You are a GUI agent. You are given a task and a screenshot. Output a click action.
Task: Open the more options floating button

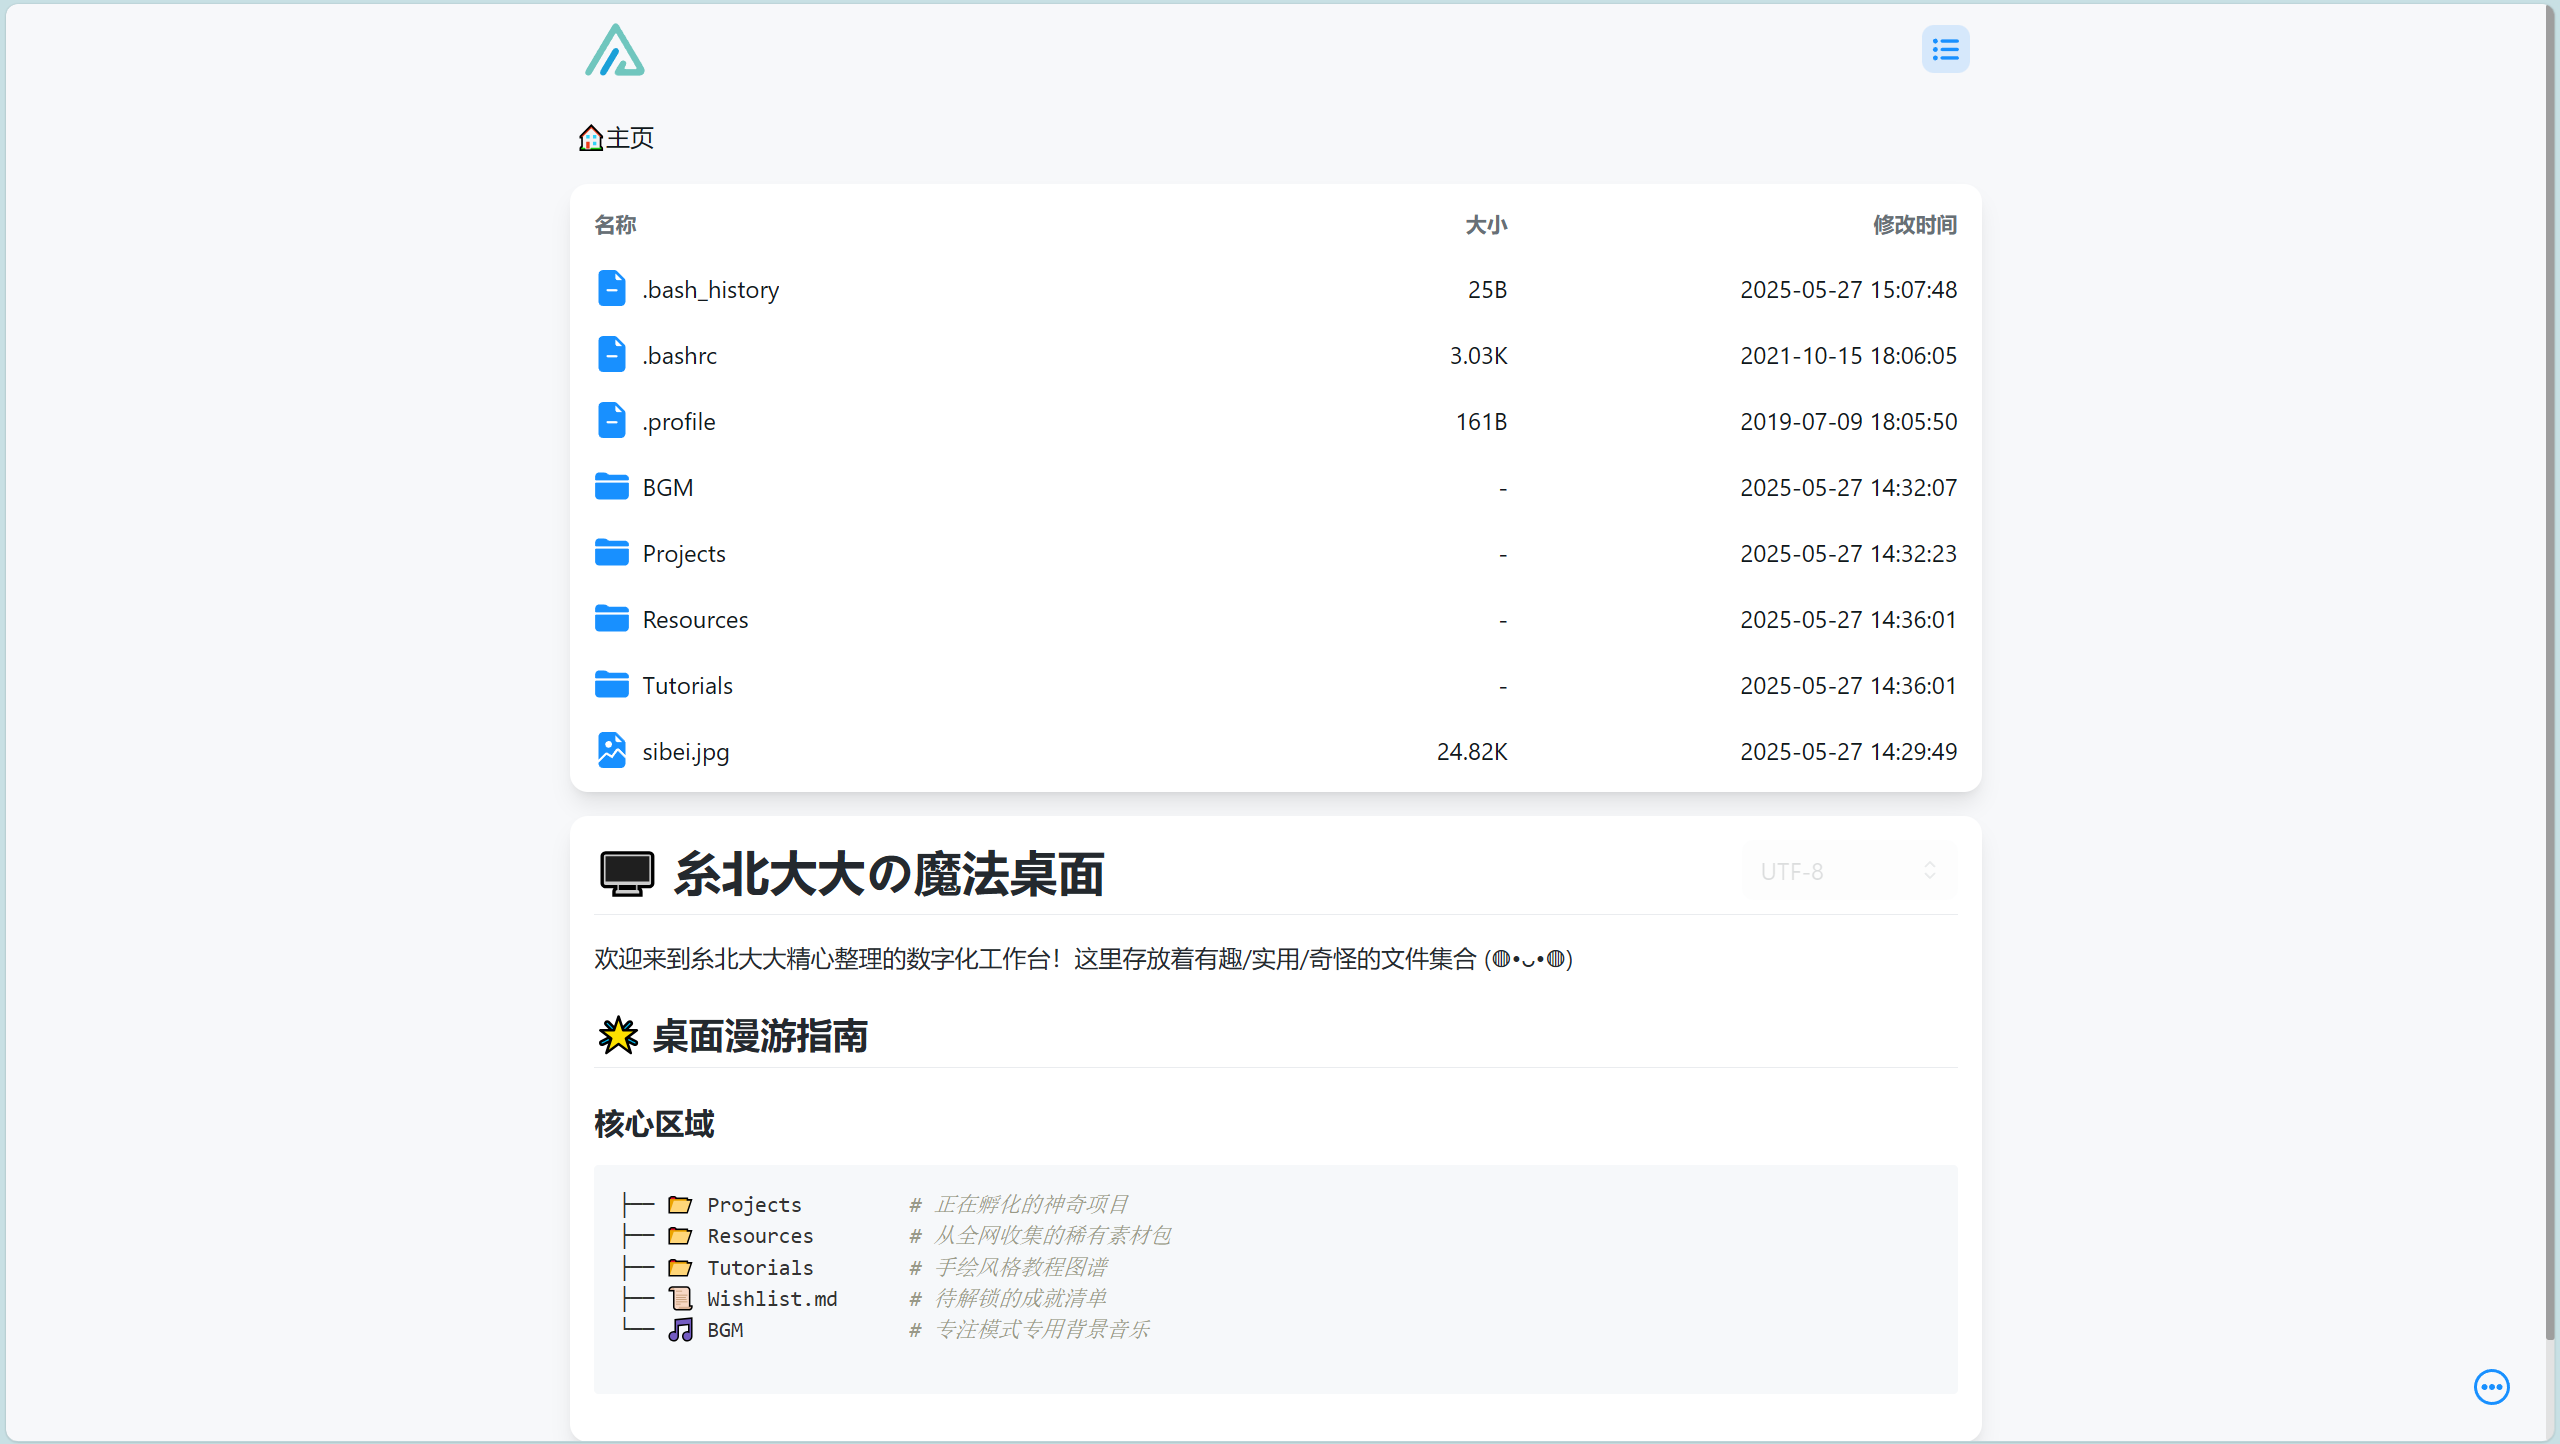tap(2491, 1387)
